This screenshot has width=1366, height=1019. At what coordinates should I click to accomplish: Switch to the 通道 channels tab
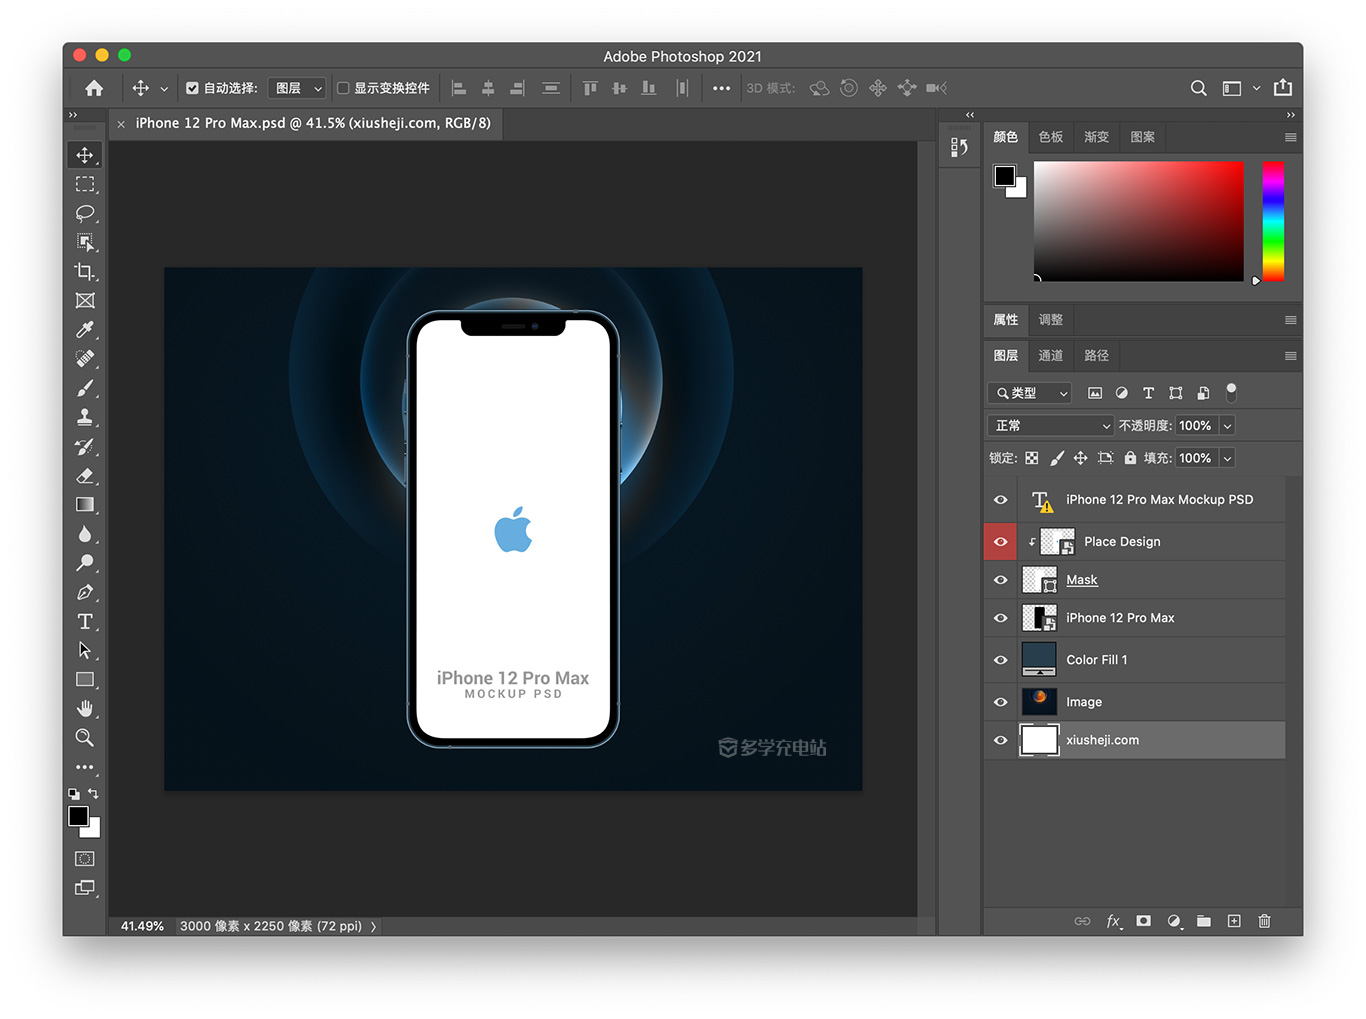[1051, 355]
